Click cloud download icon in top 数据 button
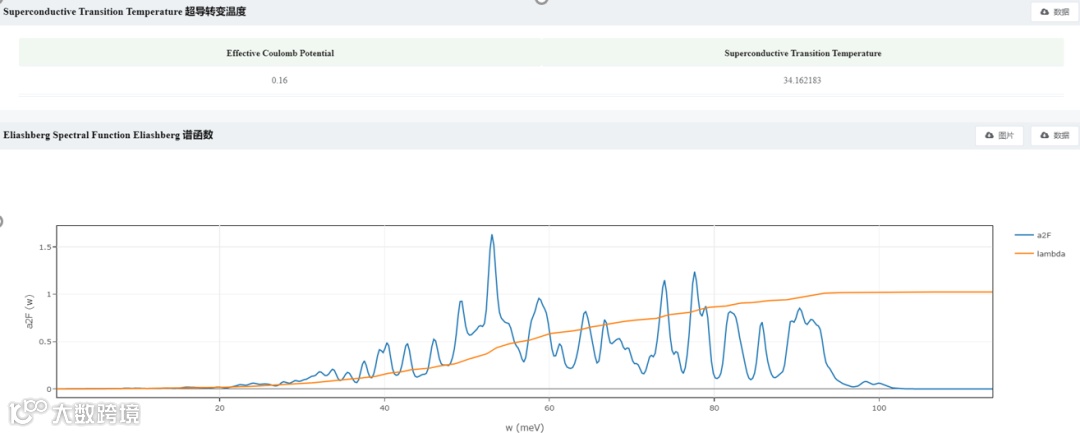This screenshot has height=433, width=1080. 1044,12
